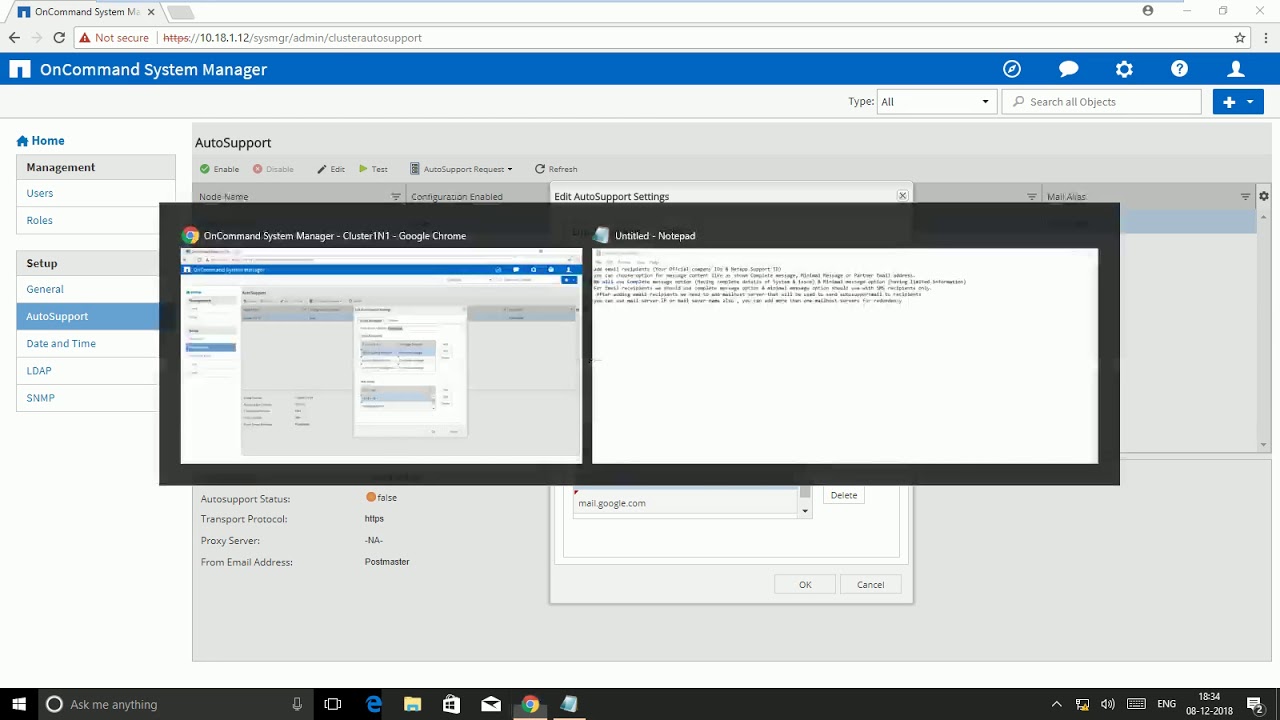Bookmark this page with the star icon

(x=1240, y=38)
